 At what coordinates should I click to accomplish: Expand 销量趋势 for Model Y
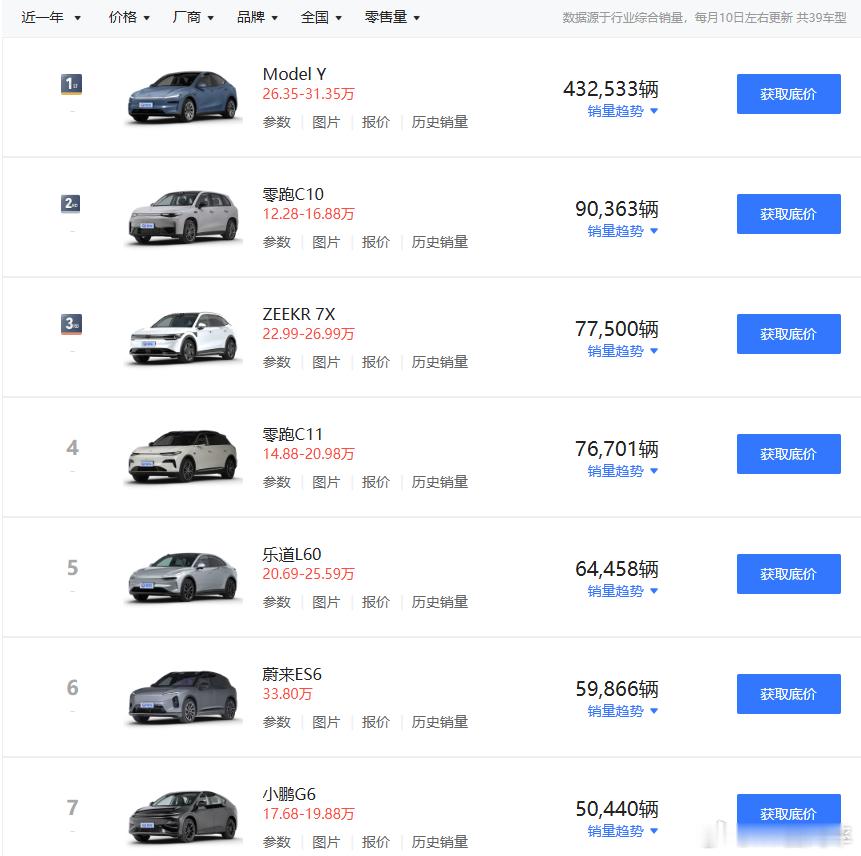click(622, 111)
